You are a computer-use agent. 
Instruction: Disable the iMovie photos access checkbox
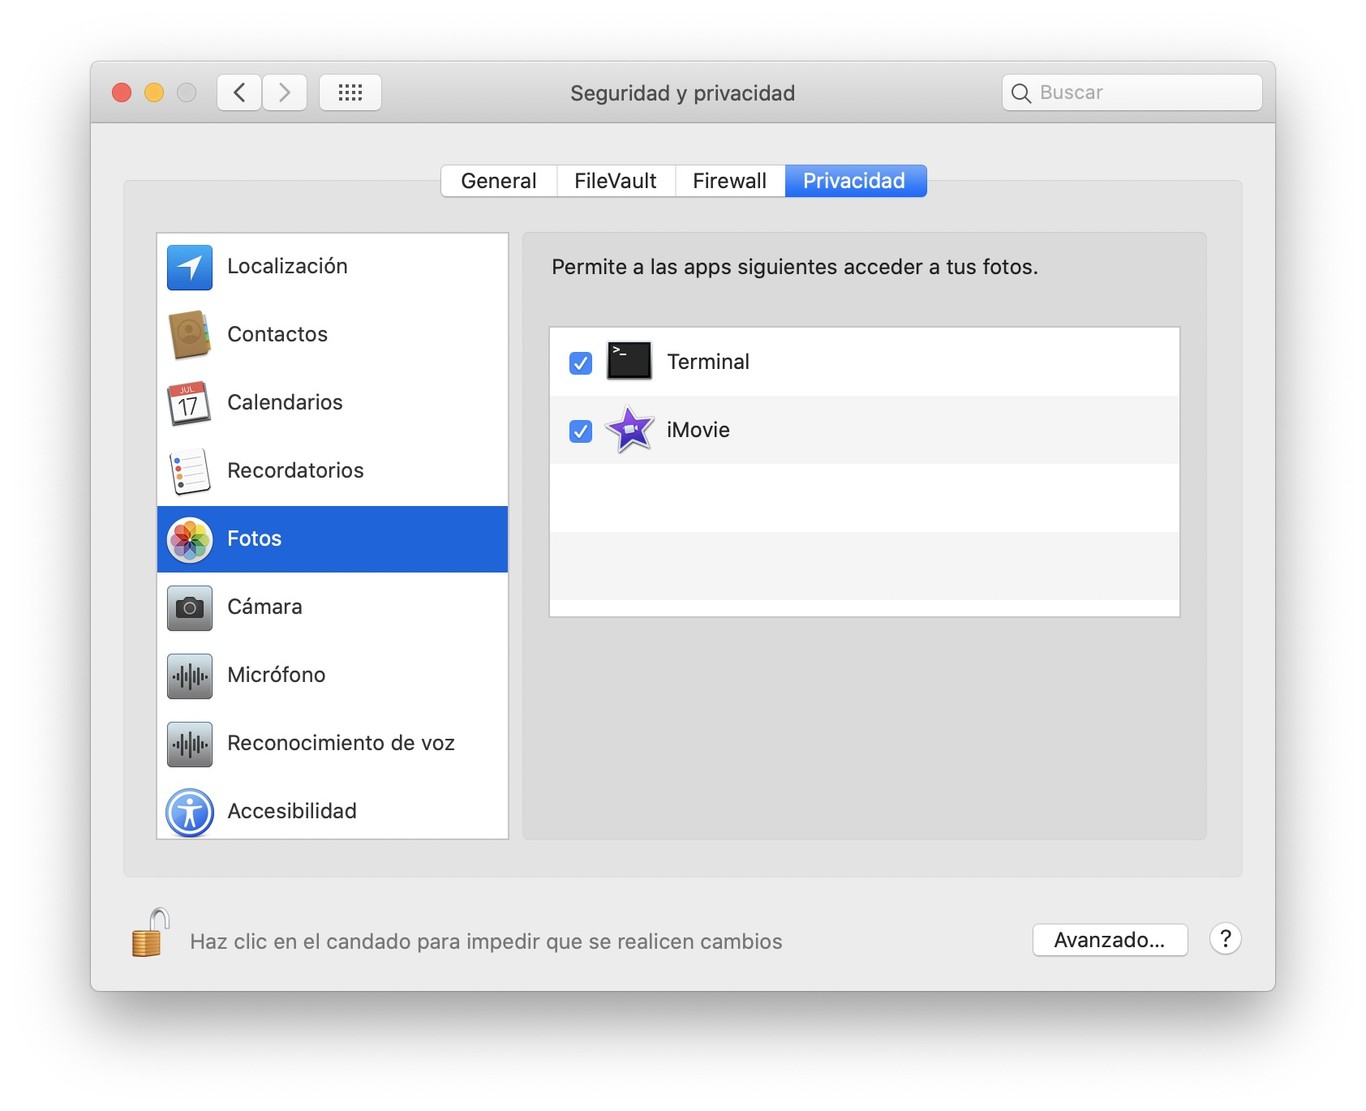[580, 431]
